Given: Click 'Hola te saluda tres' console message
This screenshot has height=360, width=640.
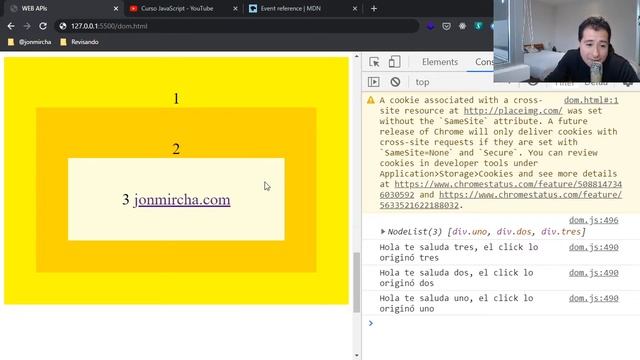Looking at the screenshot, I should [459, 252].
